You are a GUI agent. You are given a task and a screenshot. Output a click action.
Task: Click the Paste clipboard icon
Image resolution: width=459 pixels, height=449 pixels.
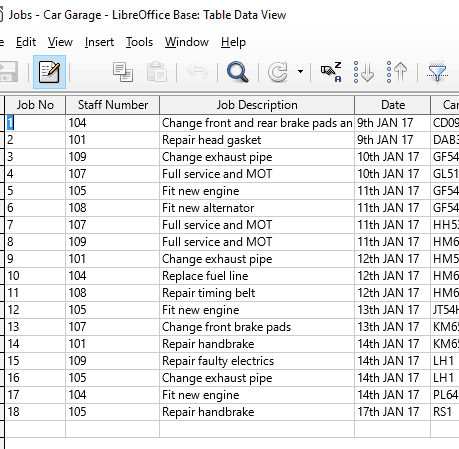click(x=157, y=72)
